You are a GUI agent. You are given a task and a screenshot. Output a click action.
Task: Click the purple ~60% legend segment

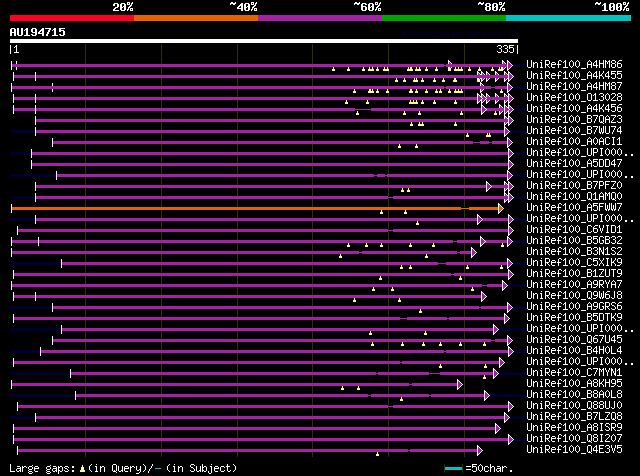pyautogui.click(x=320, y=18)
